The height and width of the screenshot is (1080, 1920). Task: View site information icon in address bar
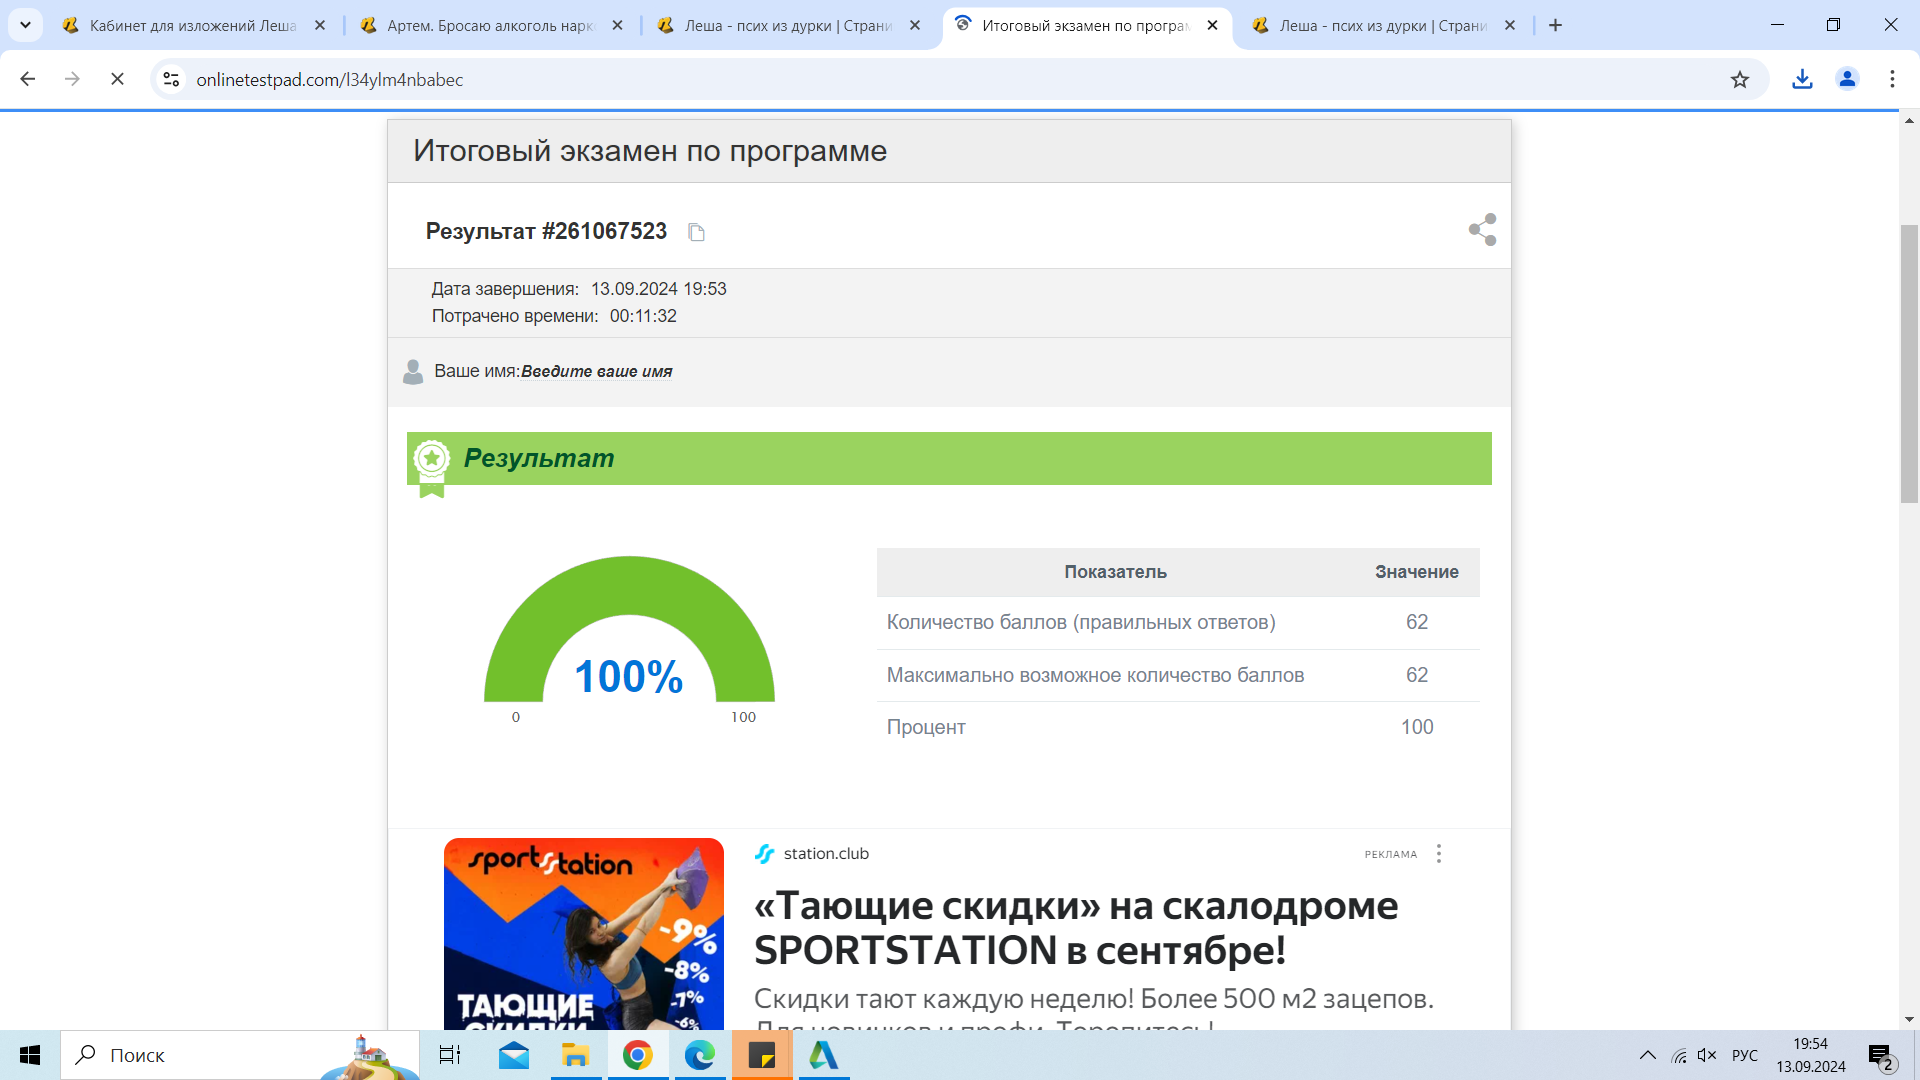[172, 80]
